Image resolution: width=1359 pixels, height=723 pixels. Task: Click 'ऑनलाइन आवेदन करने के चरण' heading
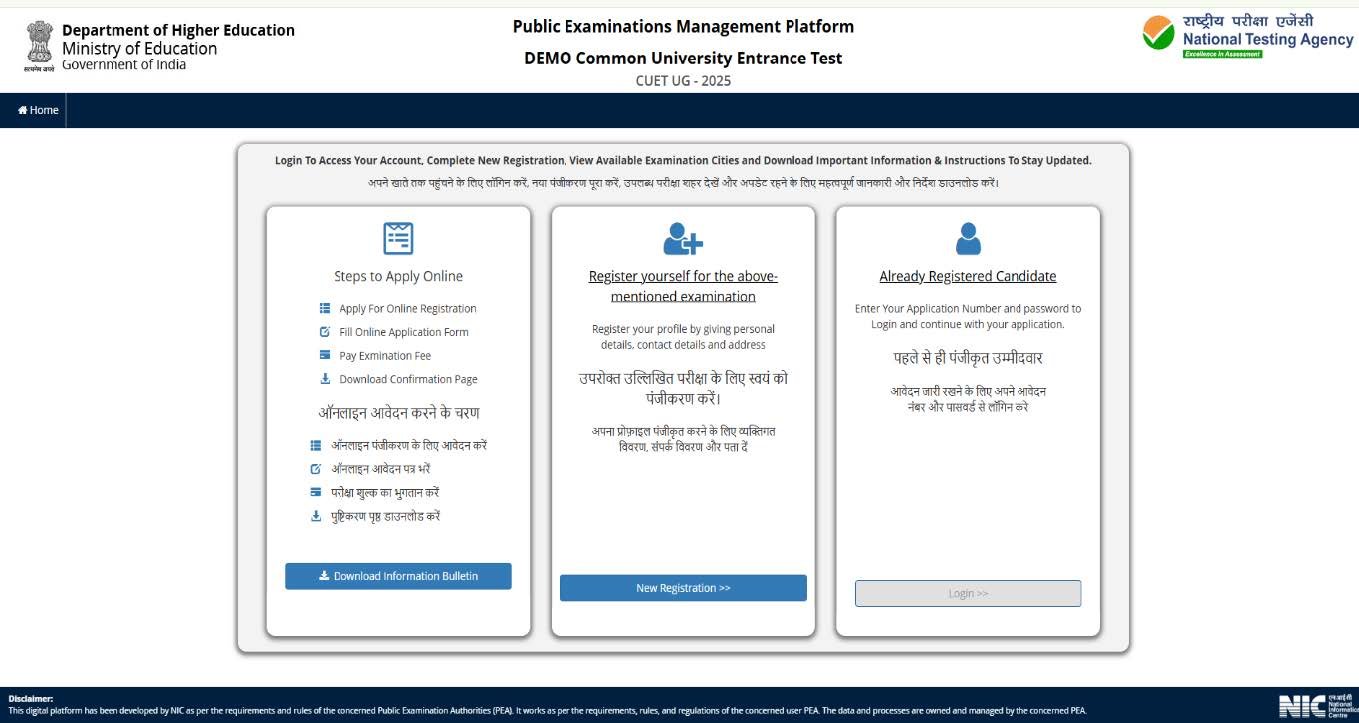coord(399,413)
